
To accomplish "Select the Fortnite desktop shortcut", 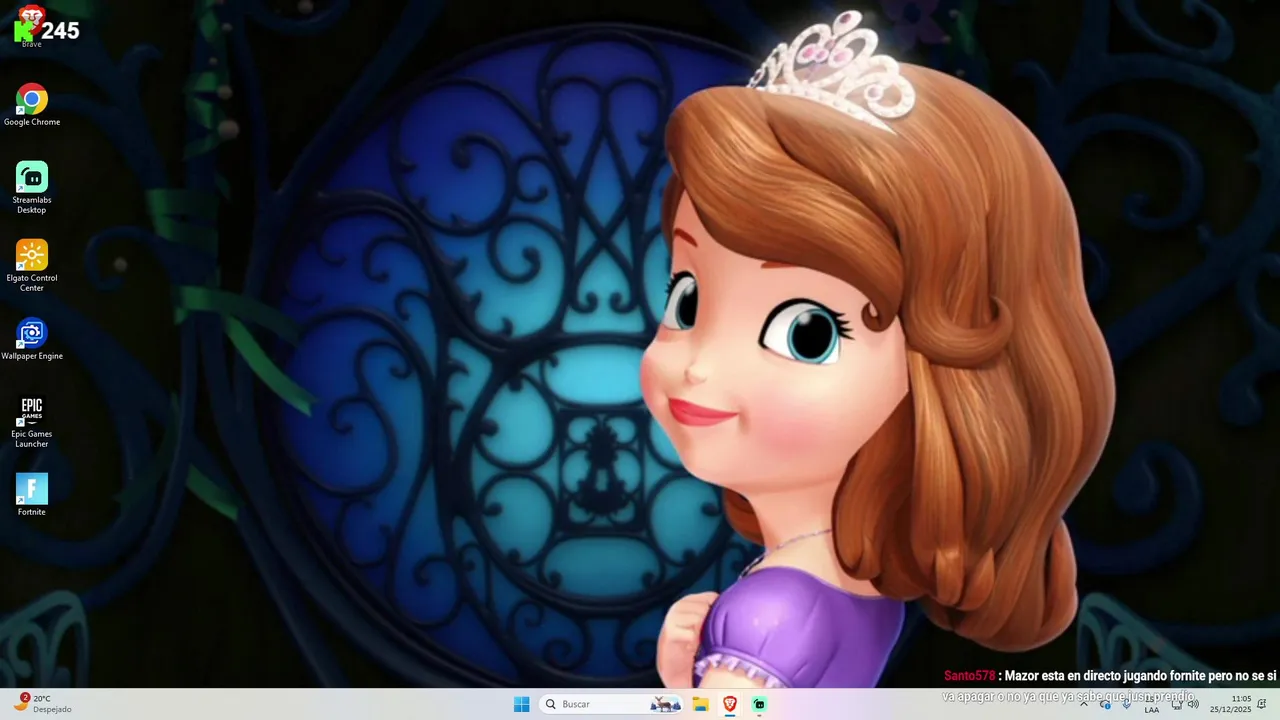I will click(x=31, y=494).
